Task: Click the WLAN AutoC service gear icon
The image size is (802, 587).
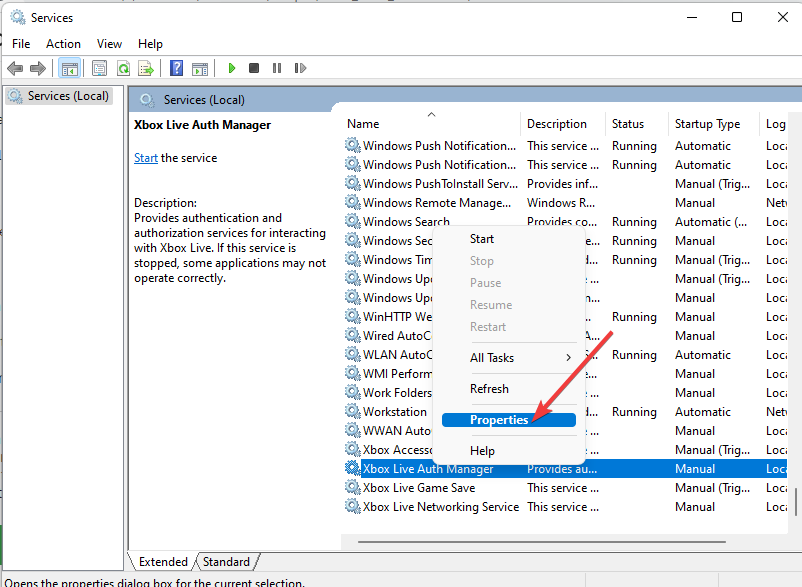Action: tap(352, 354)
